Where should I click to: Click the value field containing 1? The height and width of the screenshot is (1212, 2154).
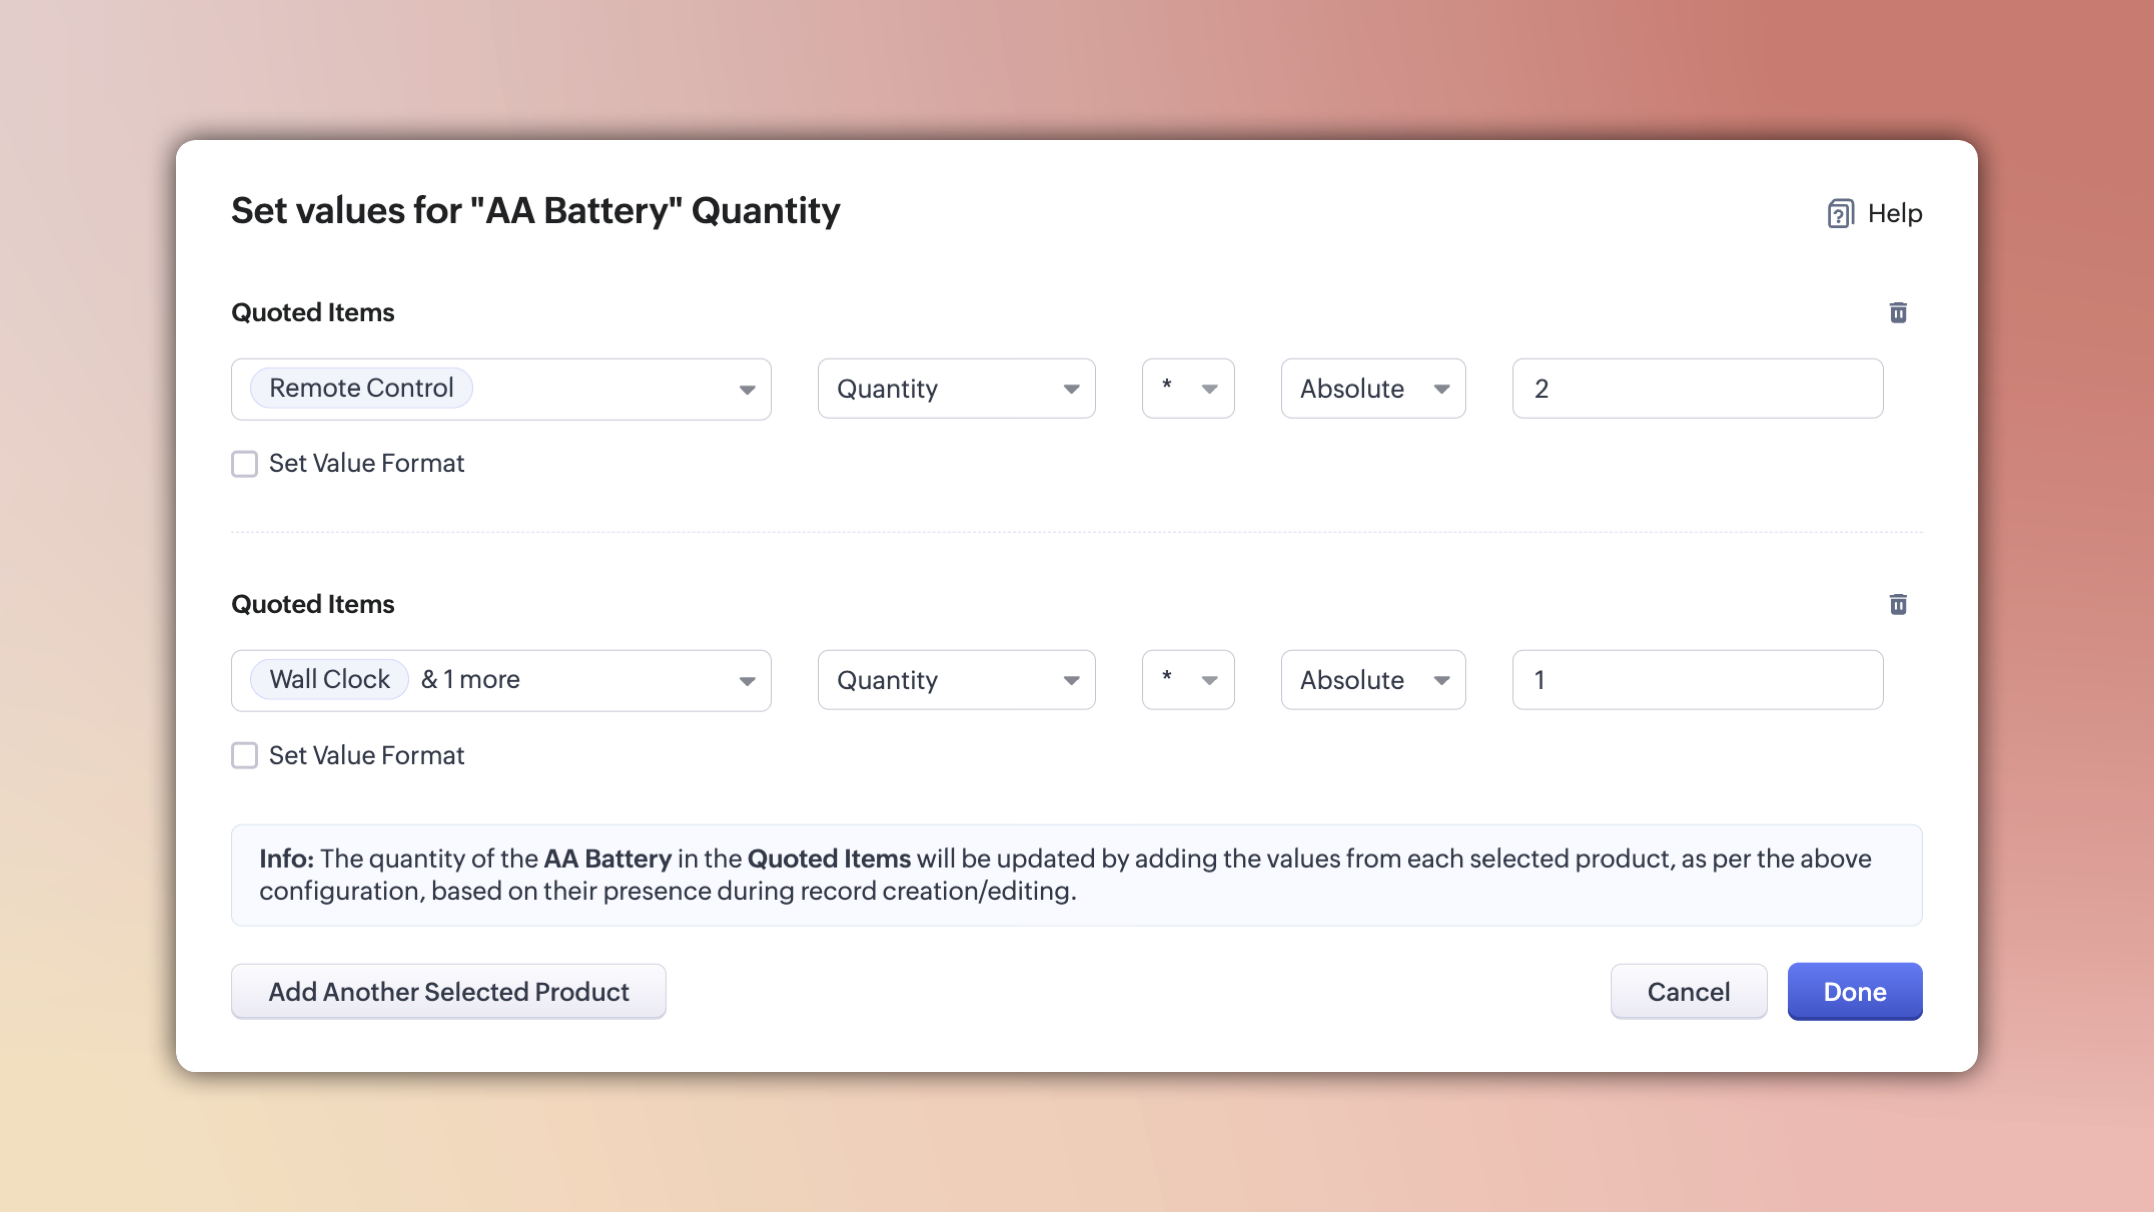pos(1697,680)
